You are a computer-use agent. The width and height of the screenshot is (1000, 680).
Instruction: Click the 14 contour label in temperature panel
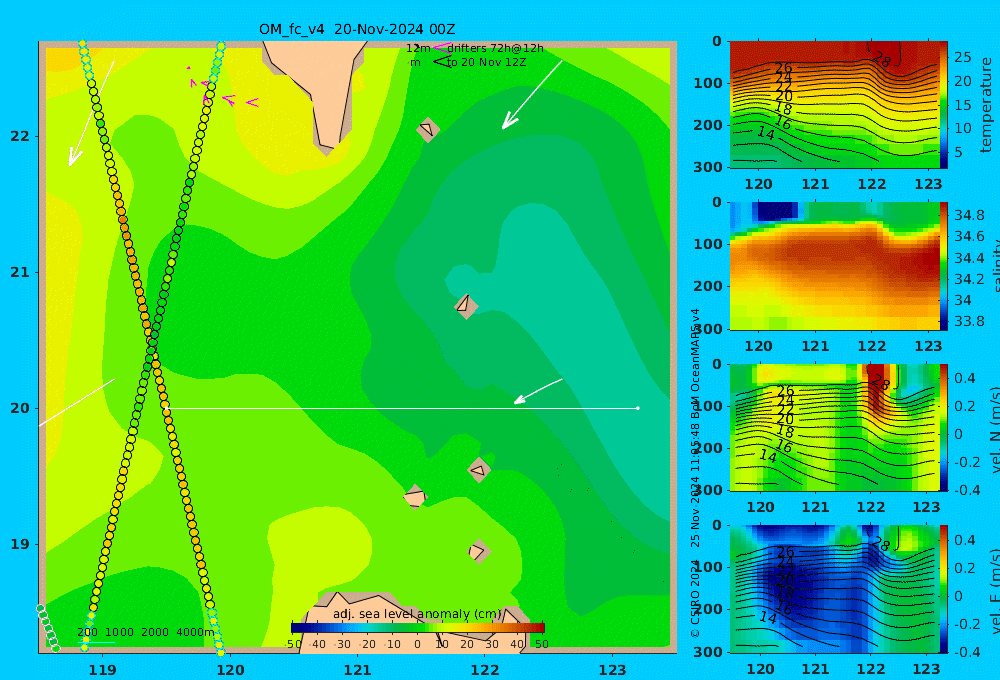(766, 133)
